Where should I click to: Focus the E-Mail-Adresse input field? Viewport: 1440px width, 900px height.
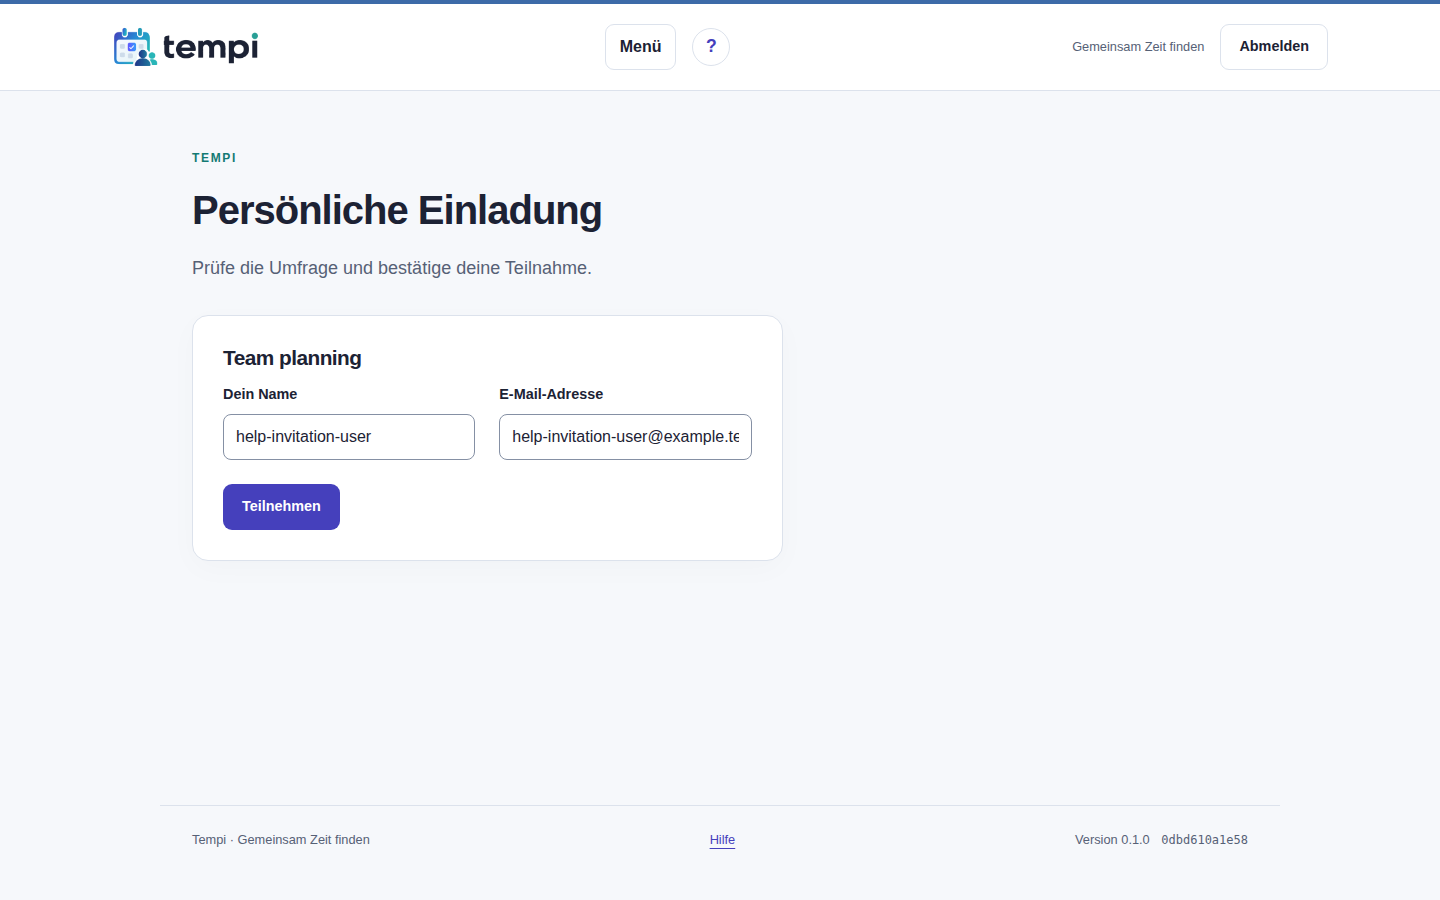625,437
